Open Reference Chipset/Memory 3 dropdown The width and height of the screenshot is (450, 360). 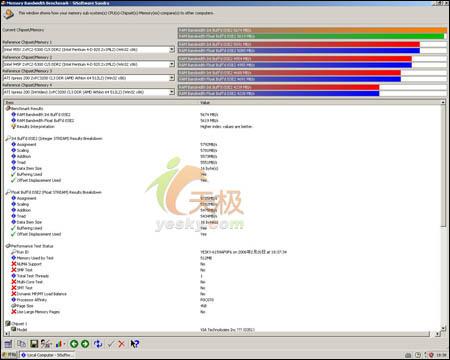click(172, 78)
